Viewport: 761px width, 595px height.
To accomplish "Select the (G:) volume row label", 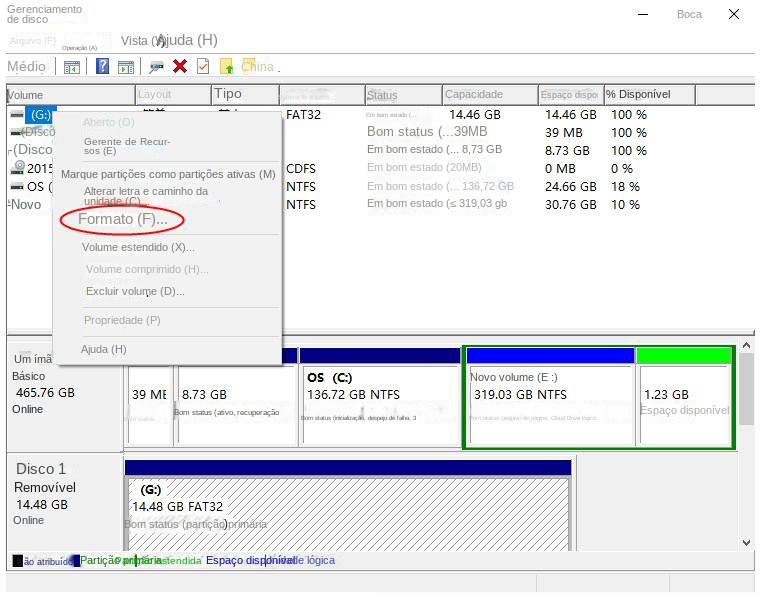I will coord(41,115).
